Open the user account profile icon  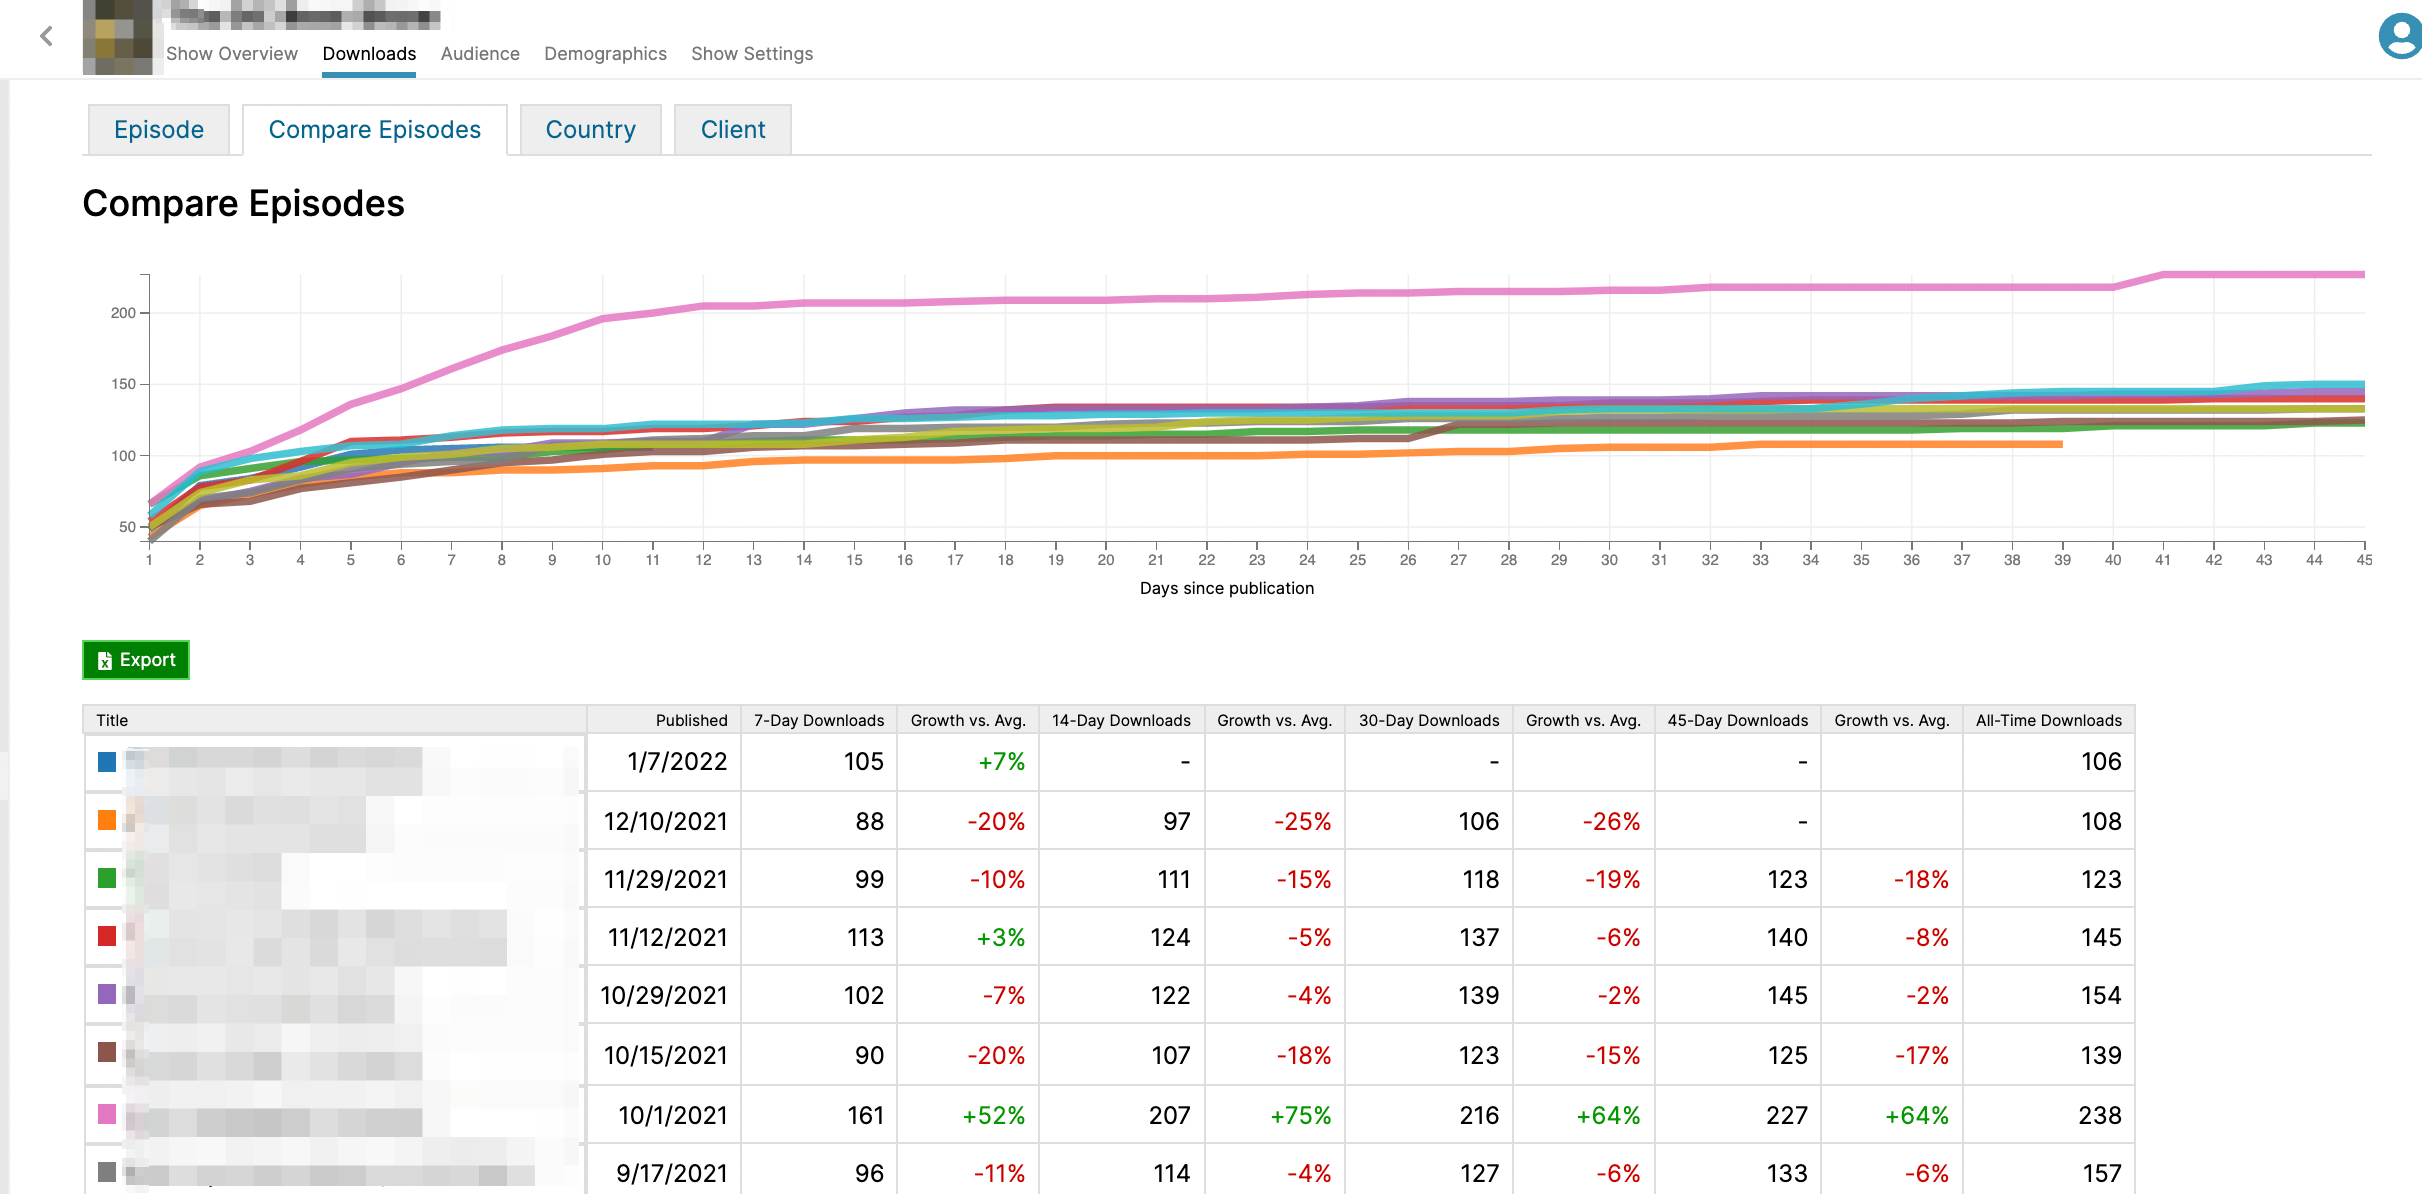[x=2400, y=36]
